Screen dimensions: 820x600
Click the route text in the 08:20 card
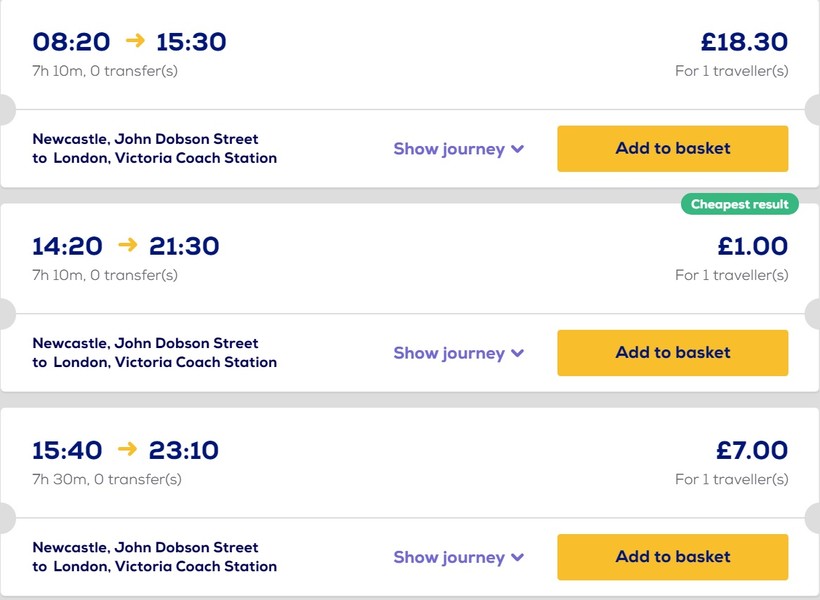154,149
